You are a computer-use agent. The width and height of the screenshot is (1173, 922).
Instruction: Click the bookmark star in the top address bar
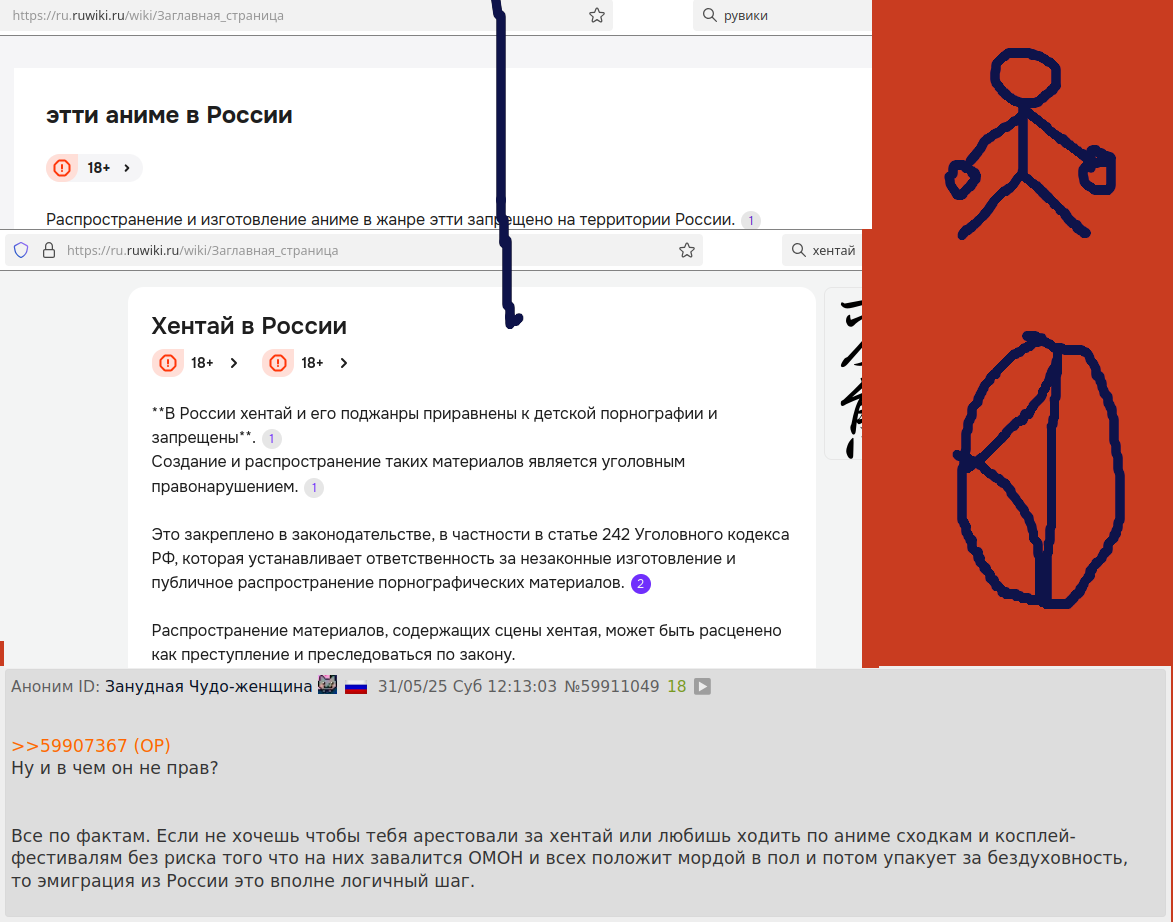(596, 16)
